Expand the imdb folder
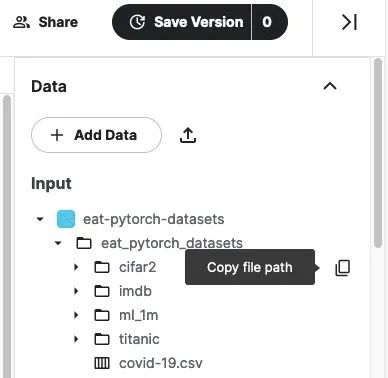This screenshot has width=388, height=378. point(76,291)
